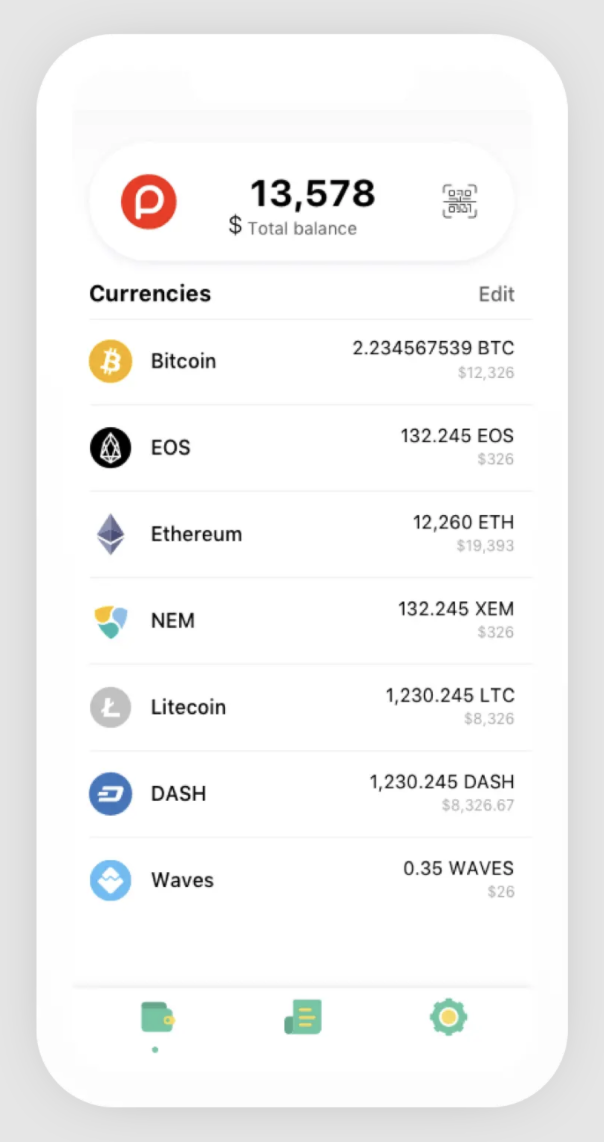Tap the Ethereum diamond icon
This screenshot has height=1142, width=604.
[110, 534]
